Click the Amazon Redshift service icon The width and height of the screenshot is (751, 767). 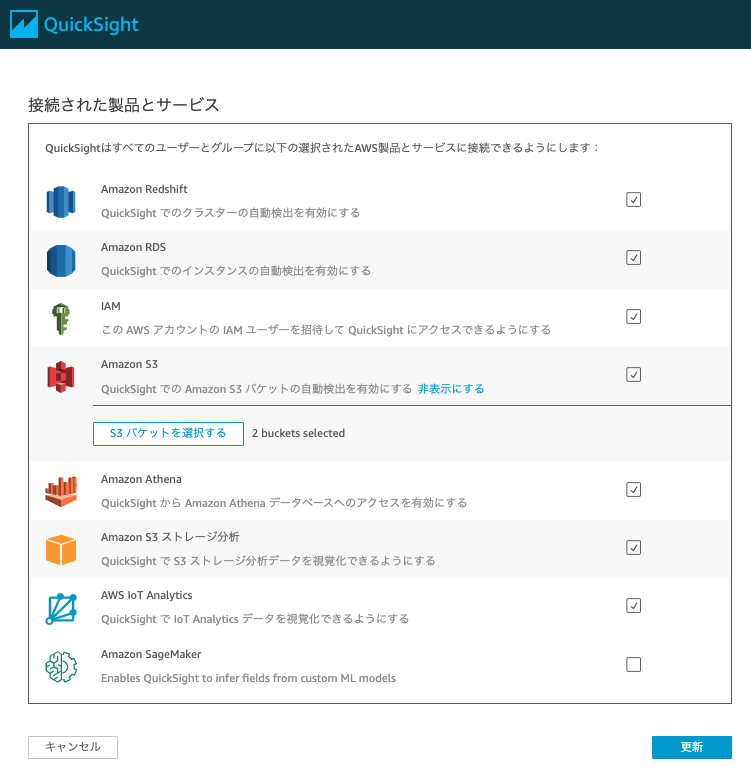(61, 202)
